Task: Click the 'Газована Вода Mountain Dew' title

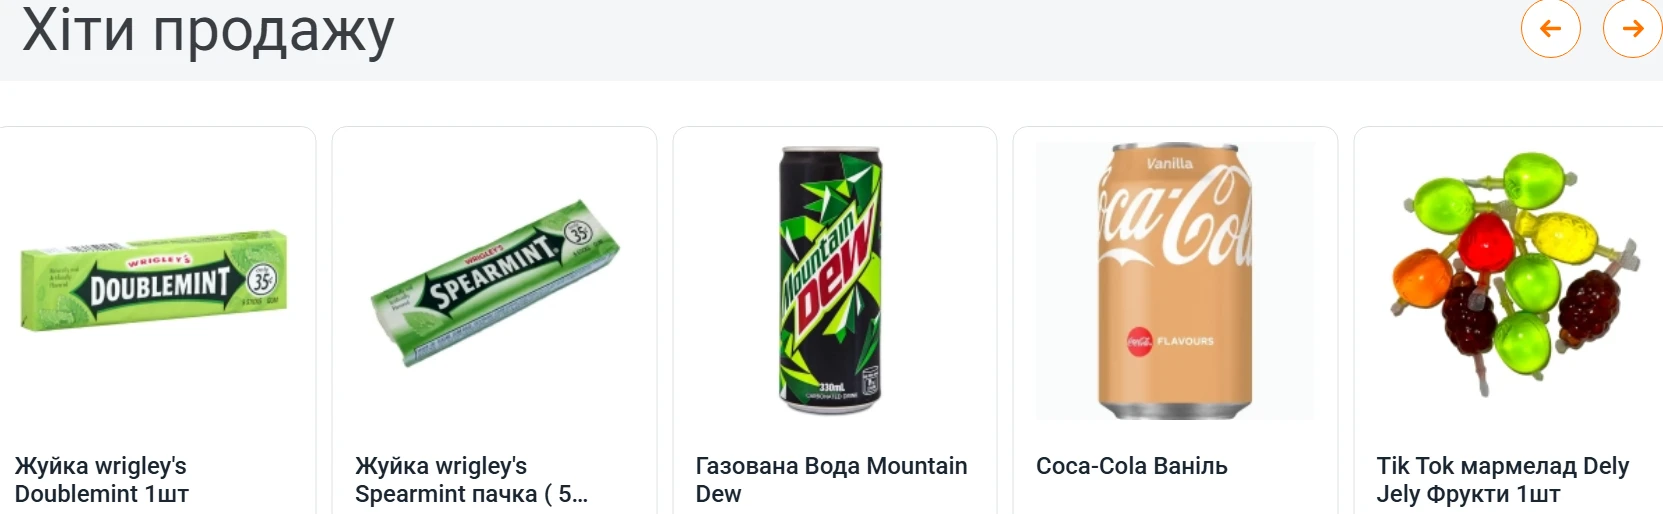Action: 831,479
